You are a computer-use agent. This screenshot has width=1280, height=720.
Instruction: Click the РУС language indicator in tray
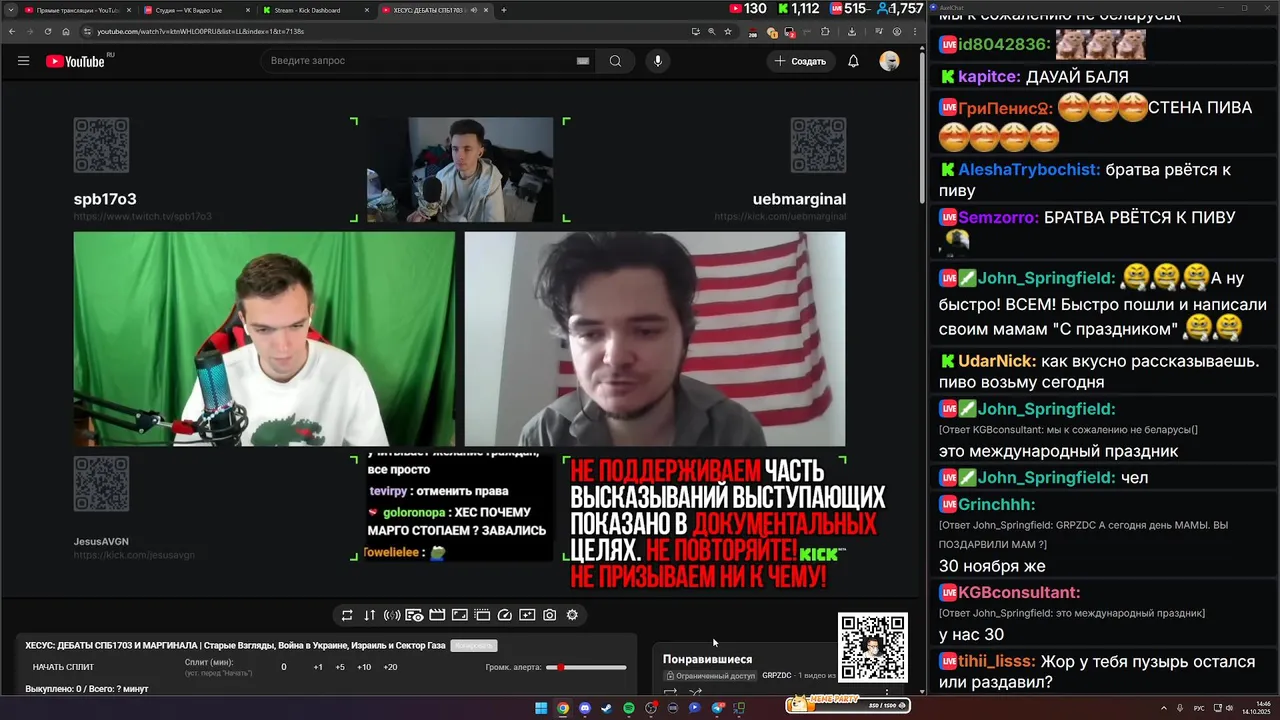tap(1199, 708)
